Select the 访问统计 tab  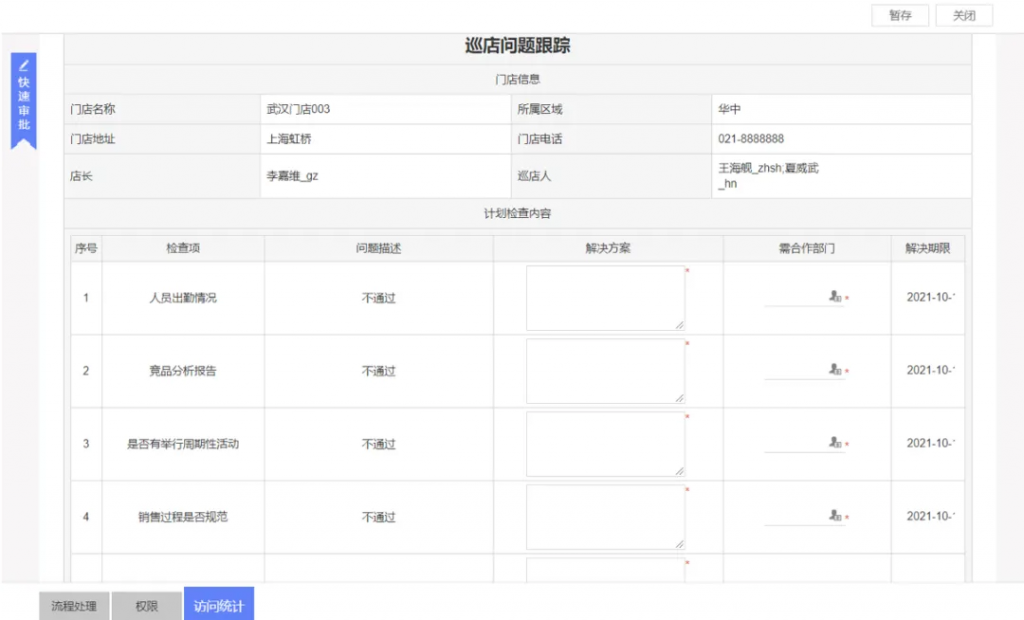pyautogui.click(x=219, y=605)
